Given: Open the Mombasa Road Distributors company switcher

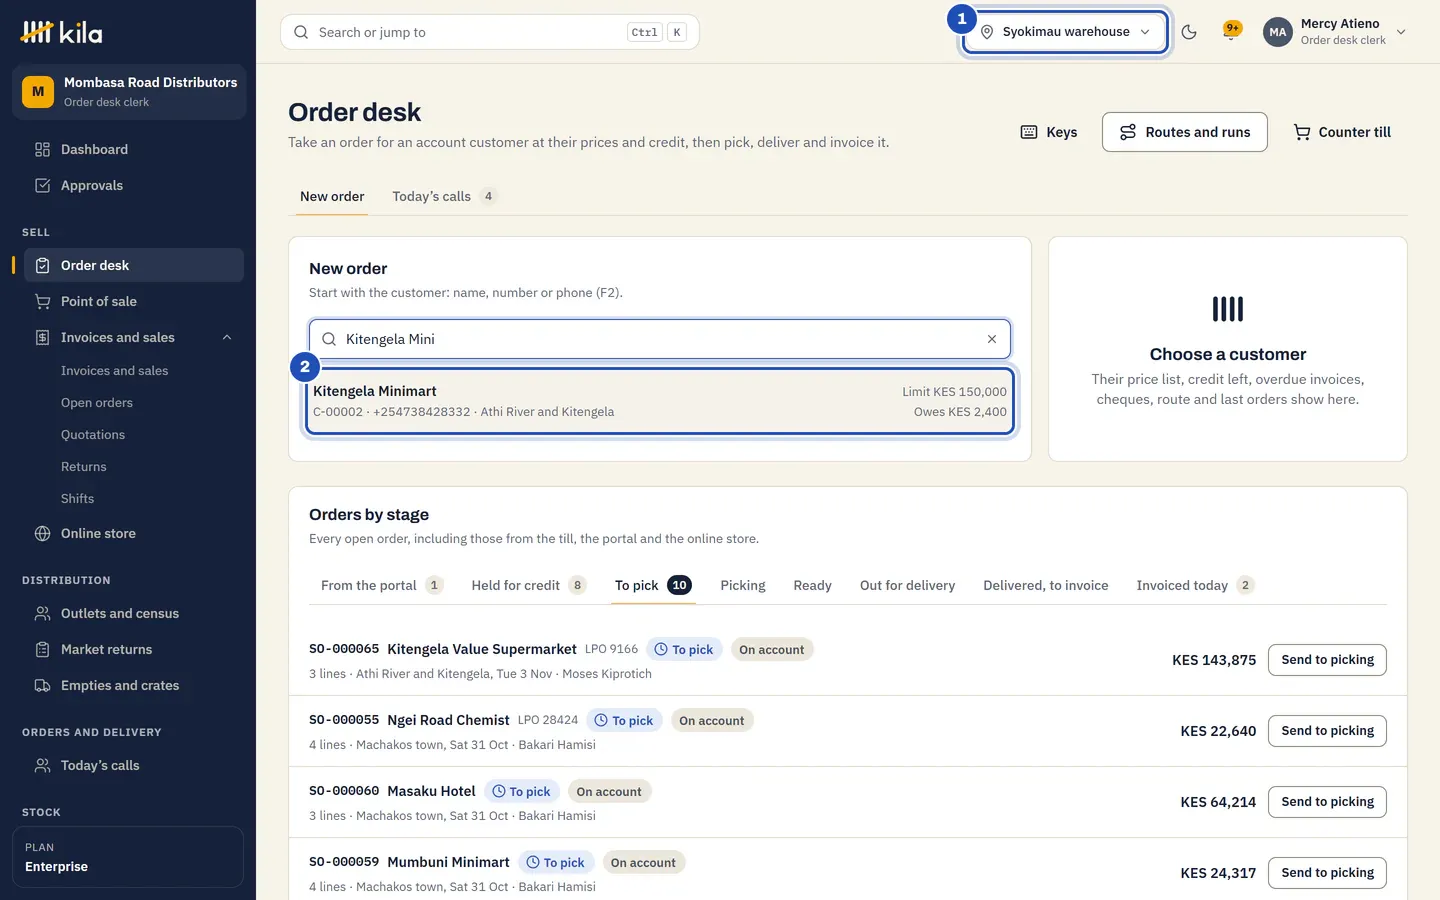Looking at the screenshot, I should [128, 92].
